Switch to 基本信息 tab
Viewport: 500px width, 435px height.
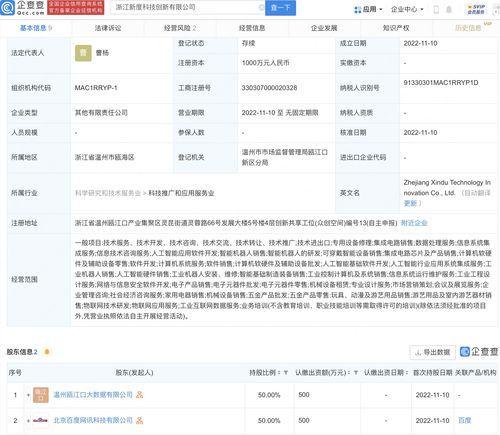pos(36,28)
